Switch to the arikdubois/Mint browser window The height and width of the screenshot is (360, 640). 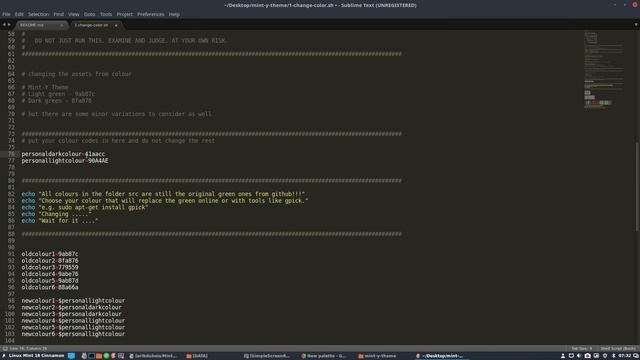click(x=153, y=356)
